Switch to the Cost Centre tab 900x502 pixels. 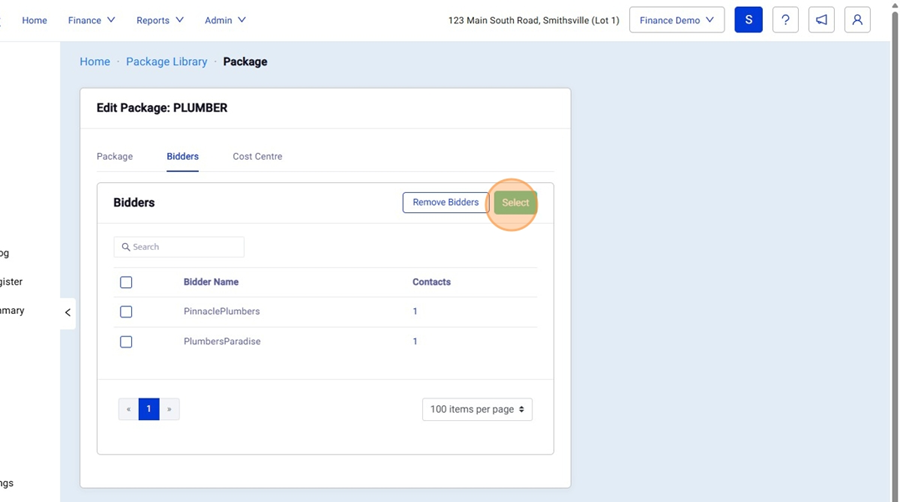(257, 157)
